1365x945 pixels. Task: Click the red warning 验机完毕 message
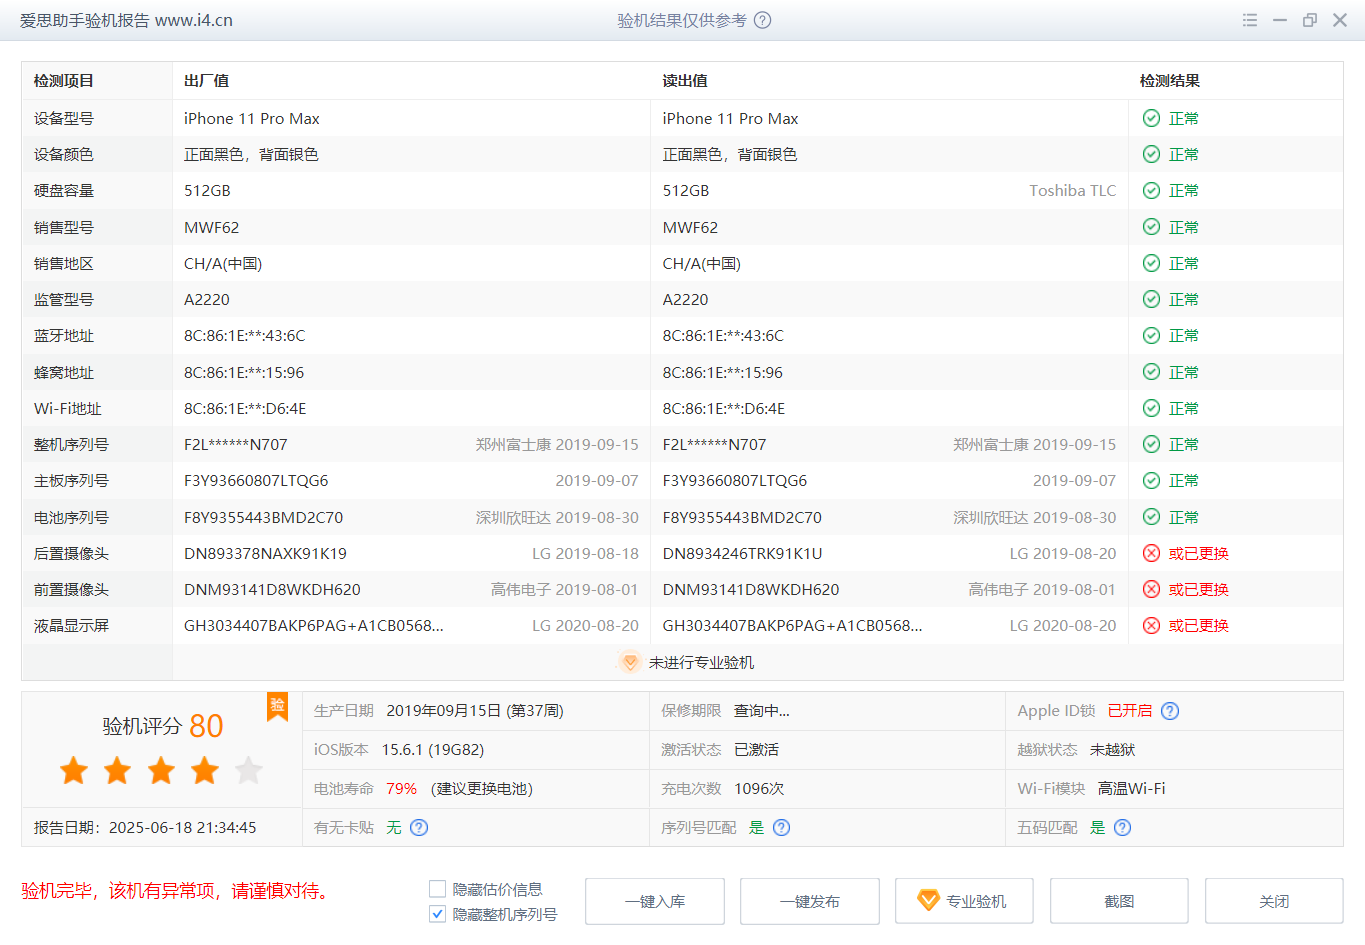click(175, 890)
